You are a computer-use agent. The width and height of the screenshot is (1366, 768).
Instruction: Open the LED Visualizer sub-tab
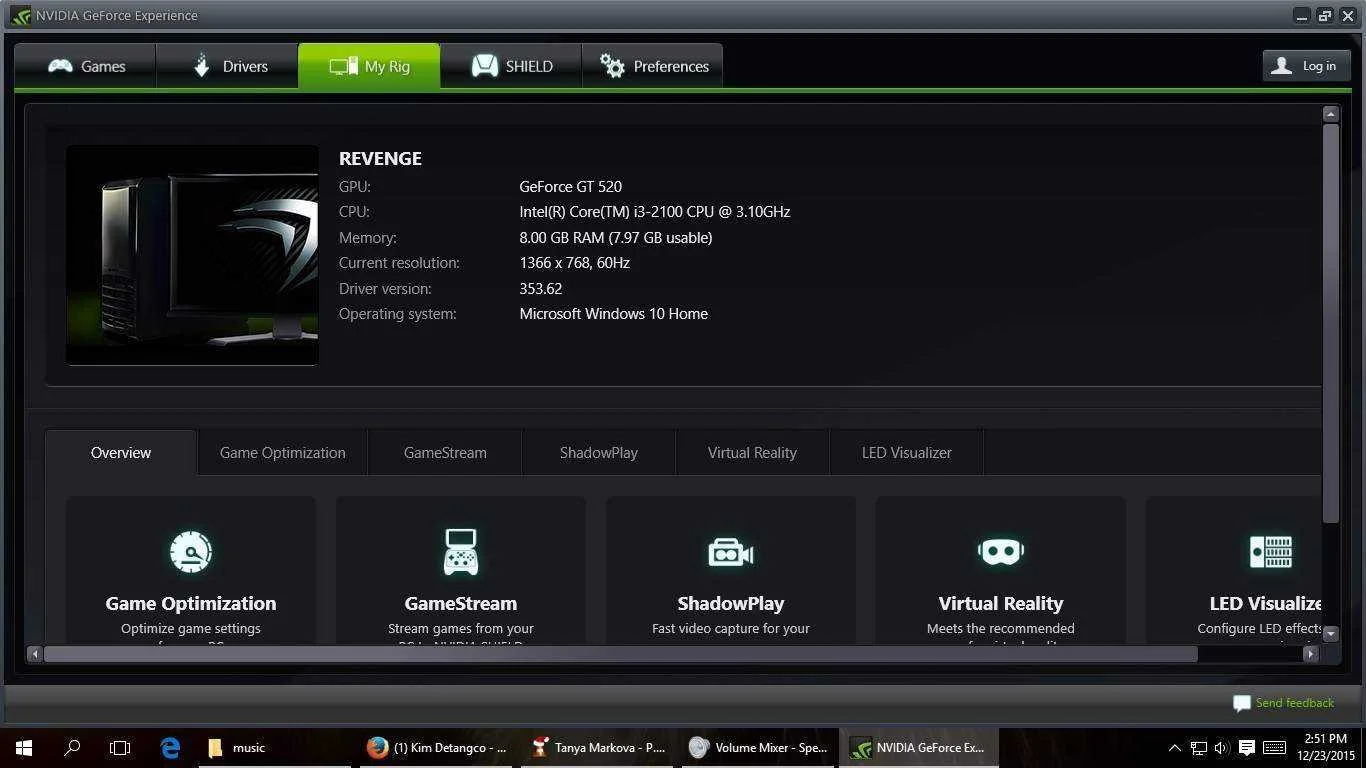[x=907, y=453]
